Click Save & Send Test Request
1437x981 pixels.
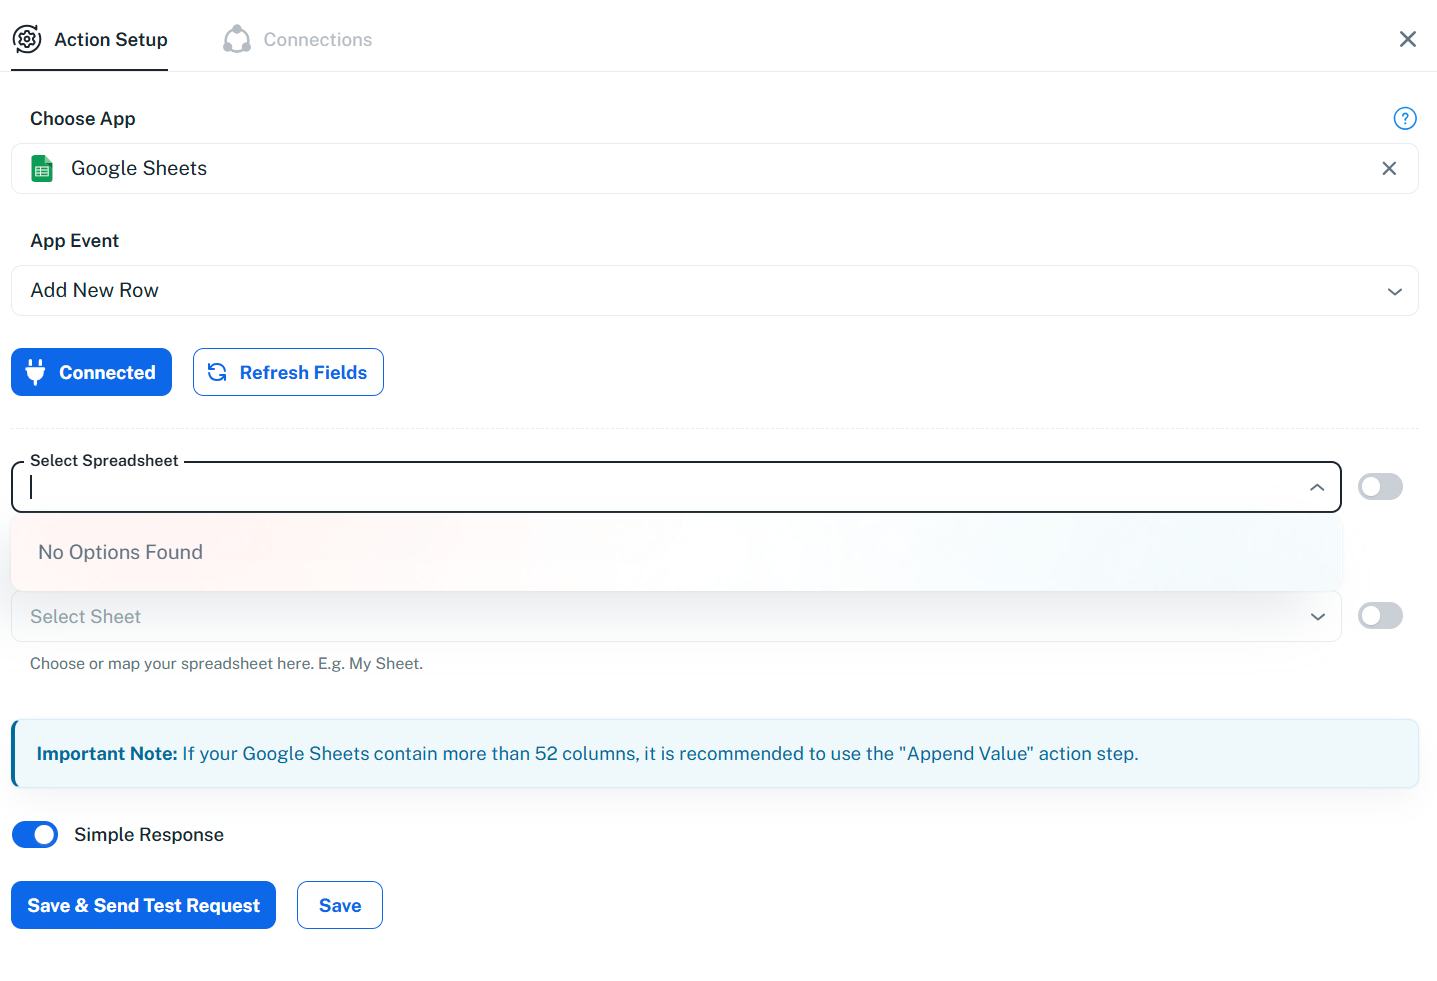(x=143, y=905)
